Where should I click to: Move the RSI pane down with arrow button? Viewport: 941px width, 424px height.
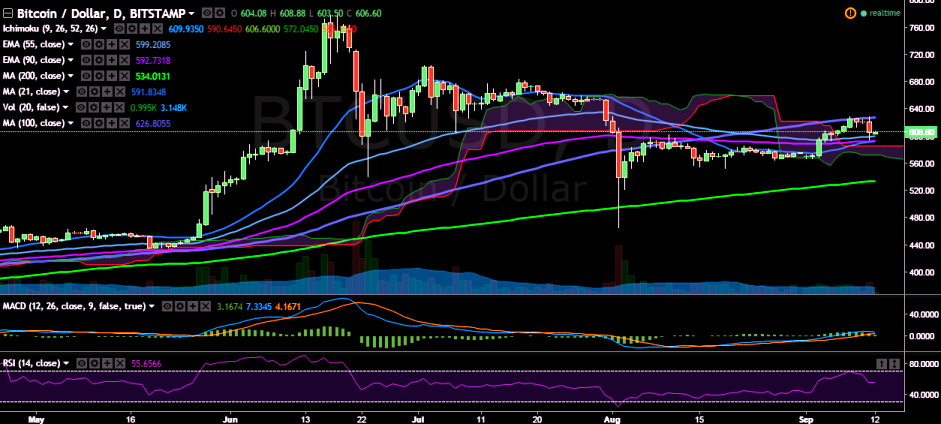[894, 363]
